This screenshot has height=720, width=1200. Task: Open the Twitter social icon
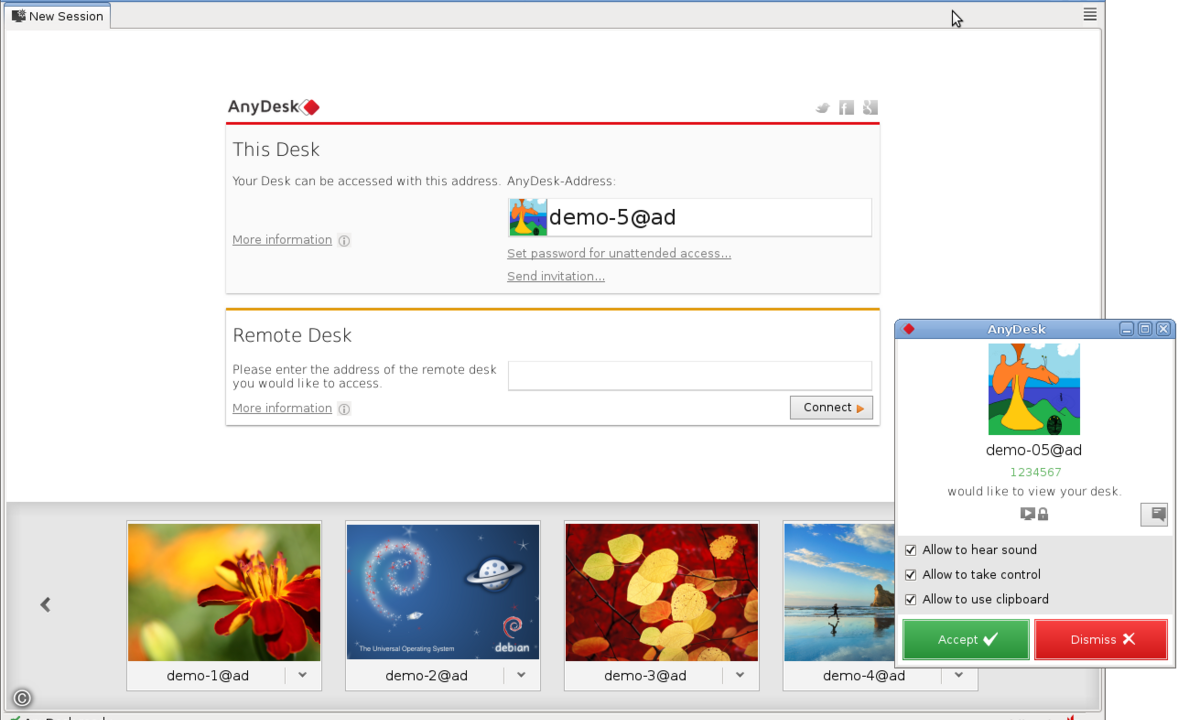pos(822,108)
